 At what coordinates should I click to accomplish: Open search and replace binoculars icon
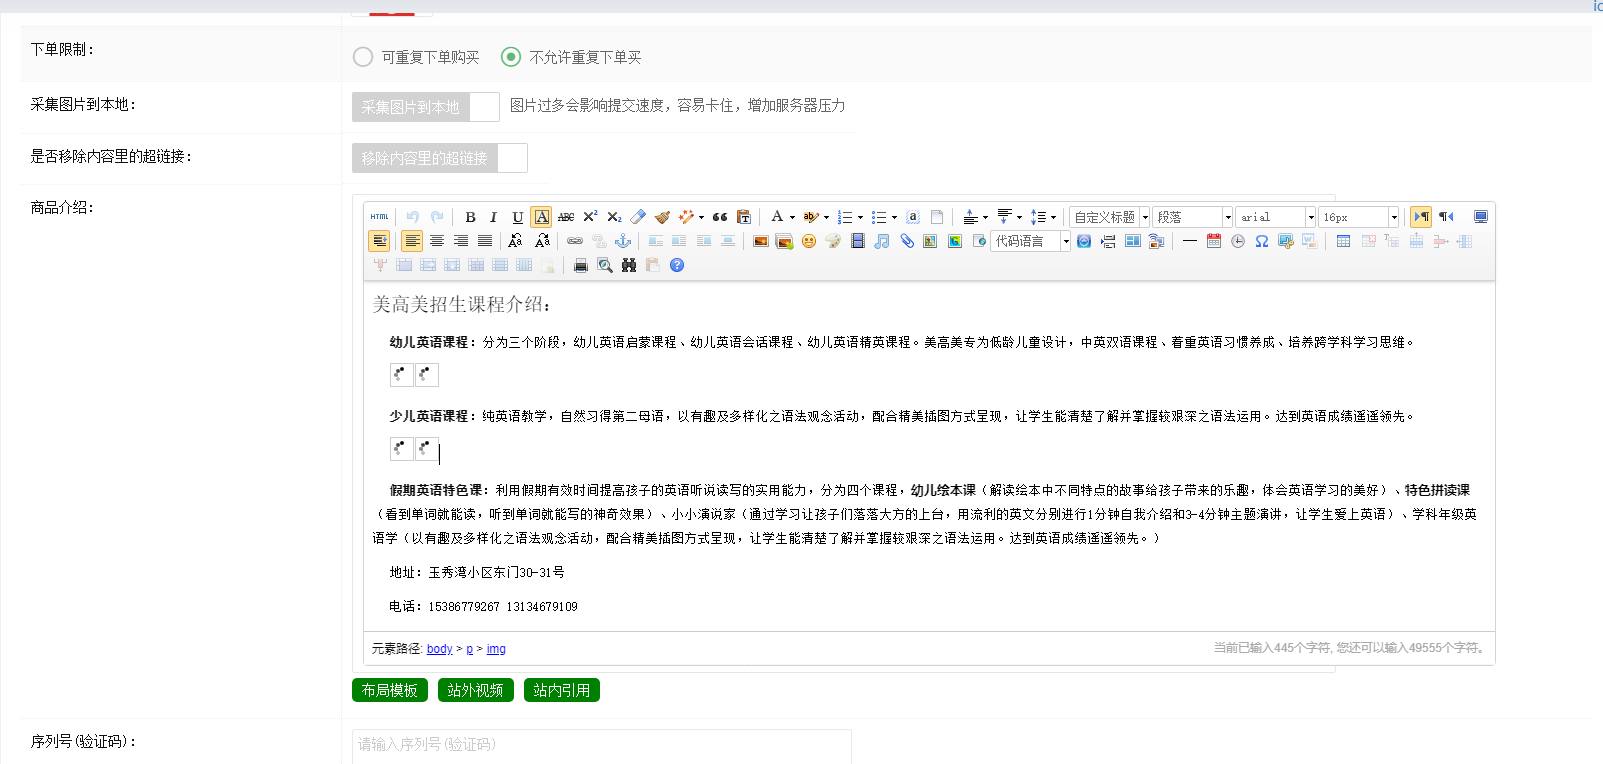point(629,265)
